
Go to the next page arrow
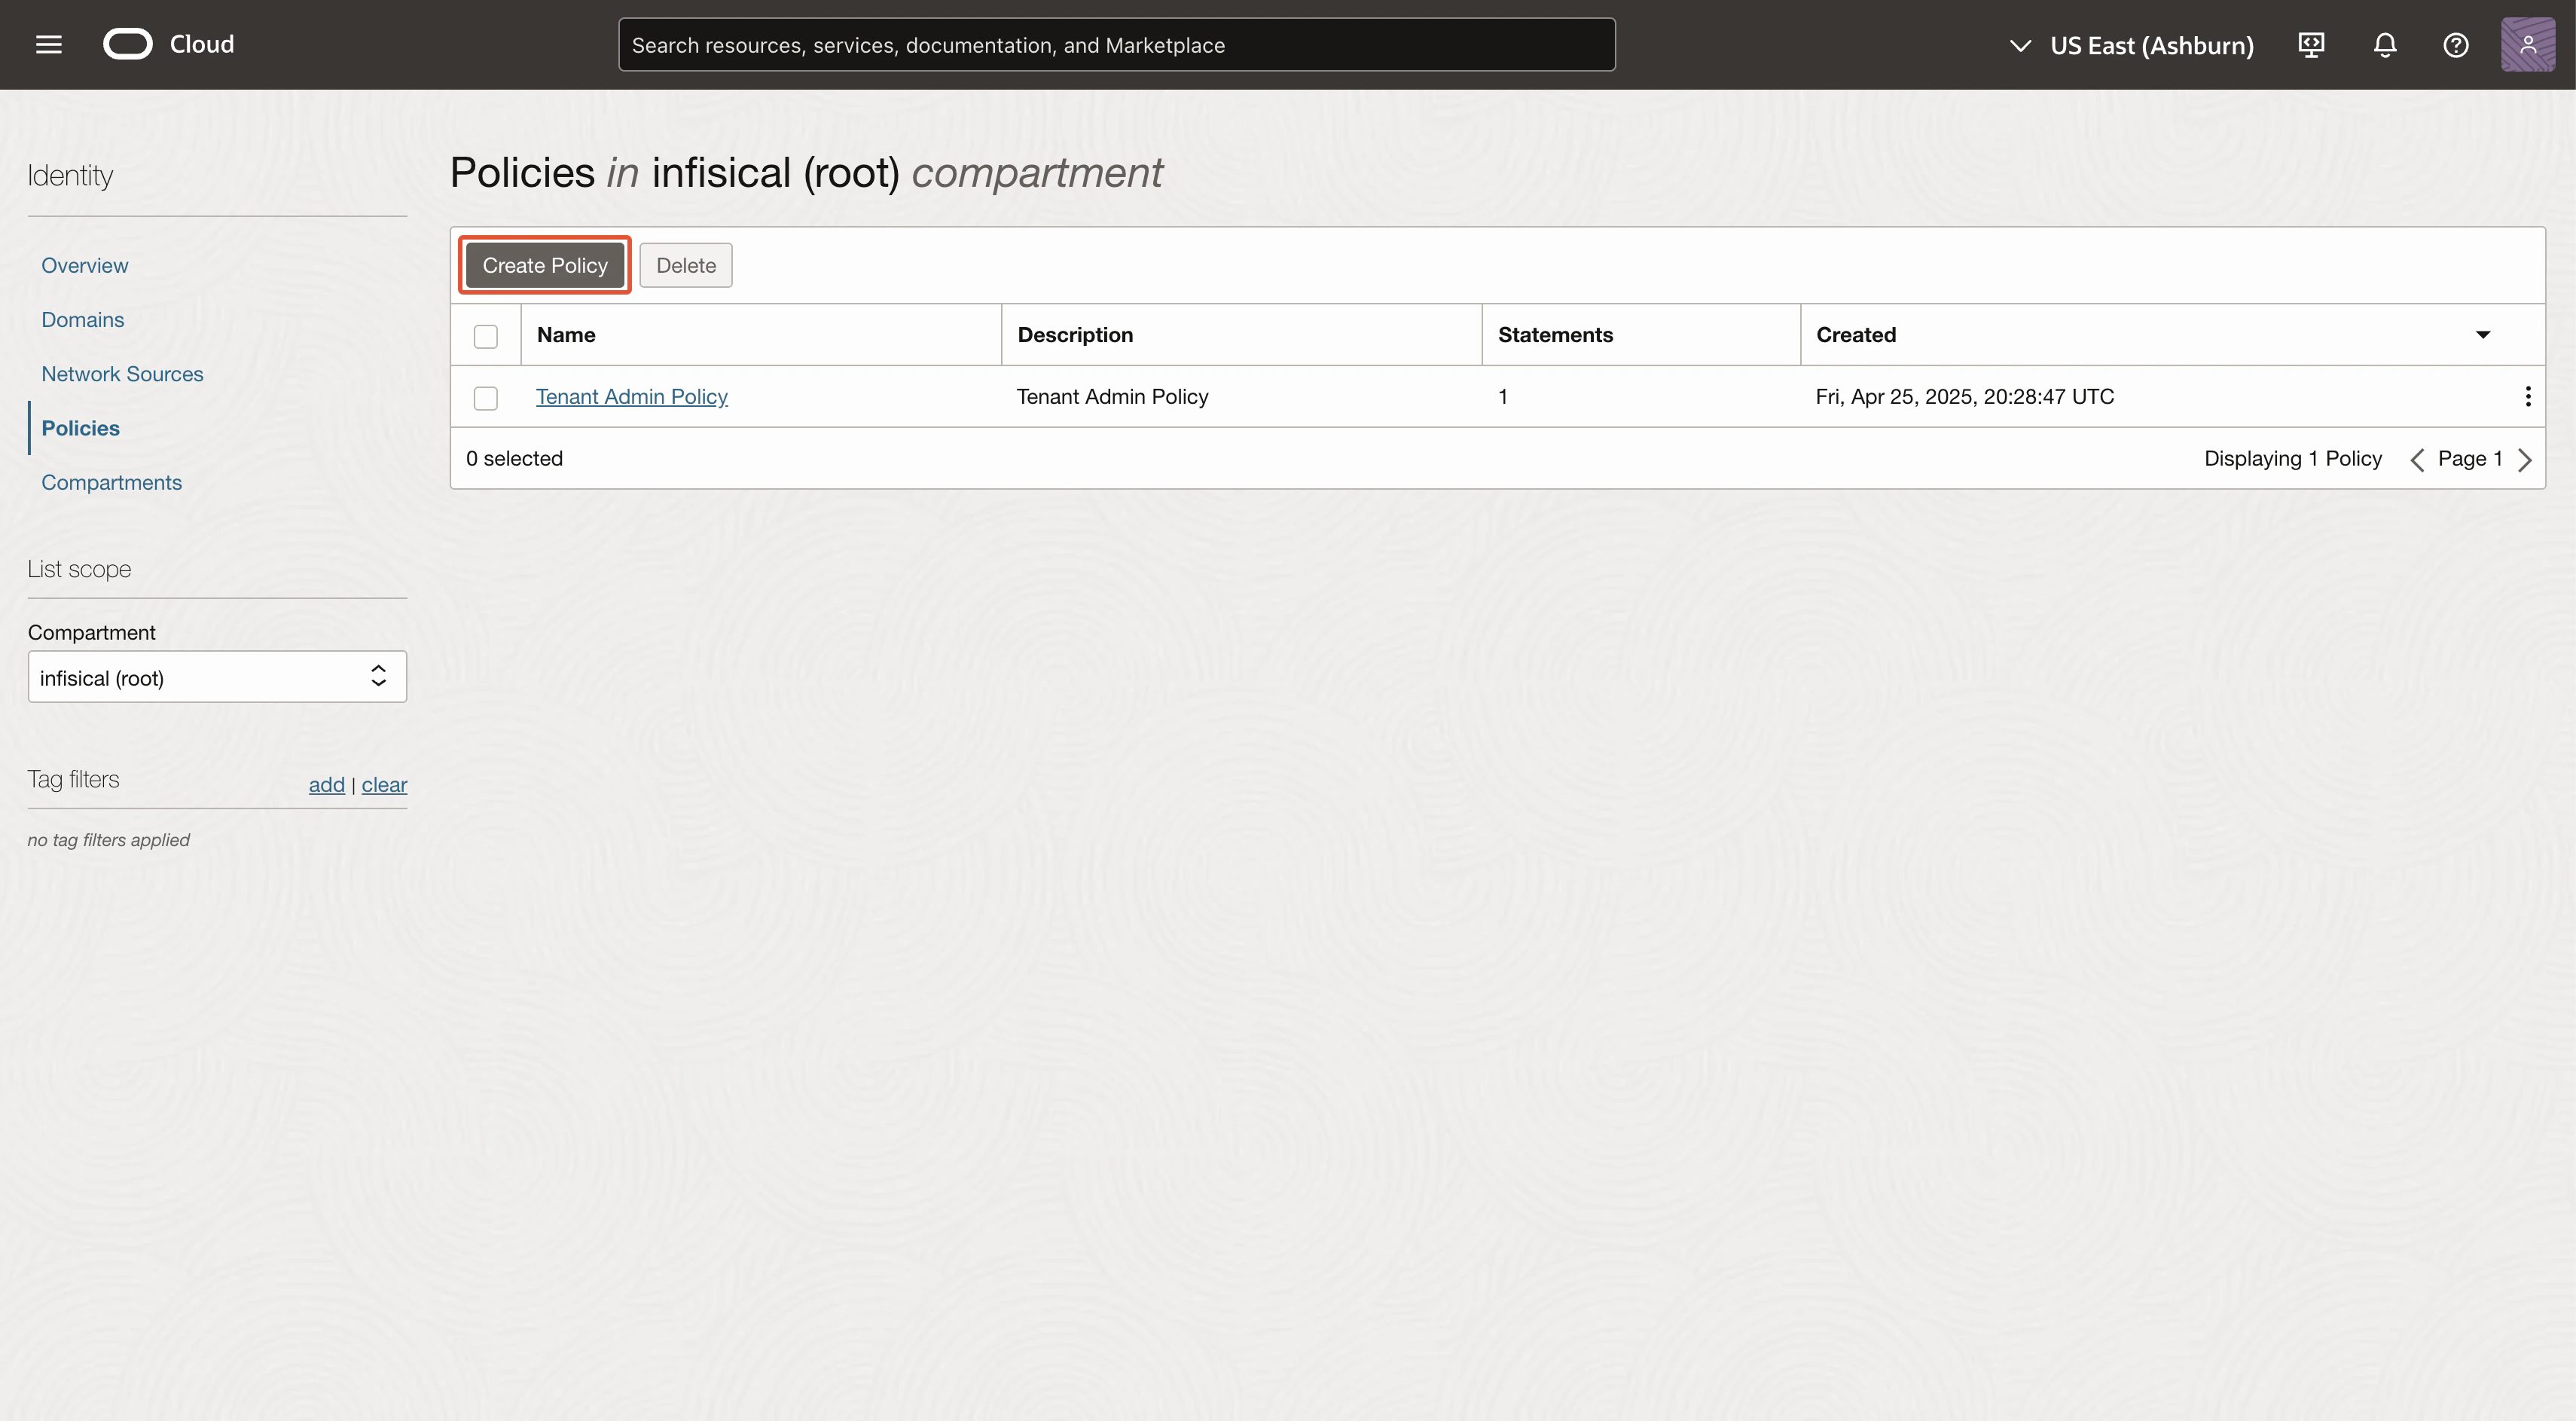[2525, 459]
